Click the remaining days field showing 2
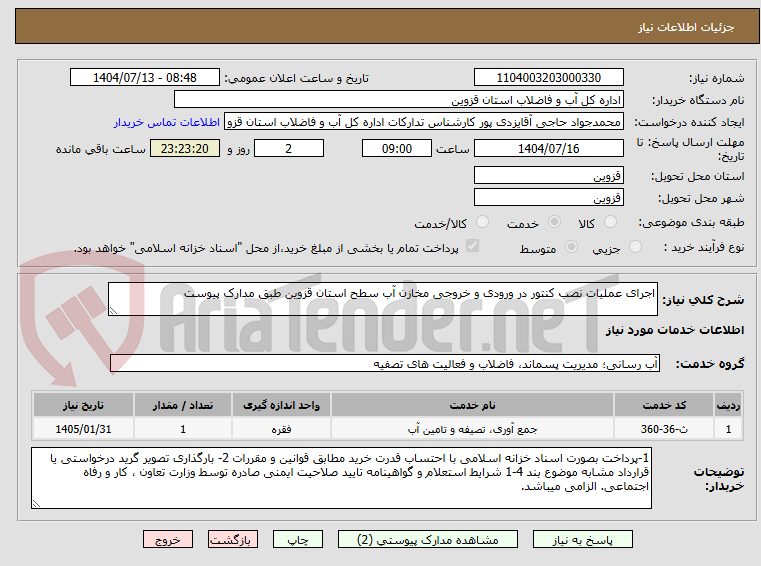761x566 pixels. point(289,148)
